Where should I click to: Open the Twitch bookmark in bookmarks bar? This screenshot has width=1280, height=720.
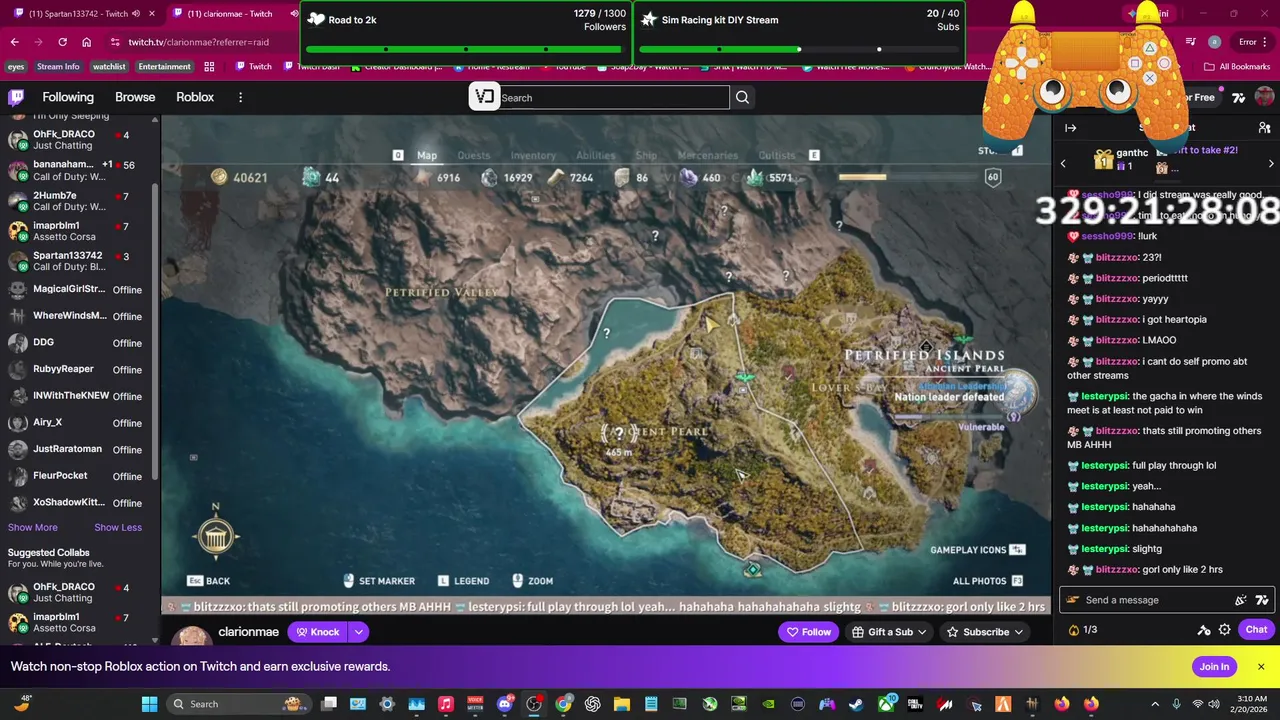pyautogui.click(x=253, y=67)
